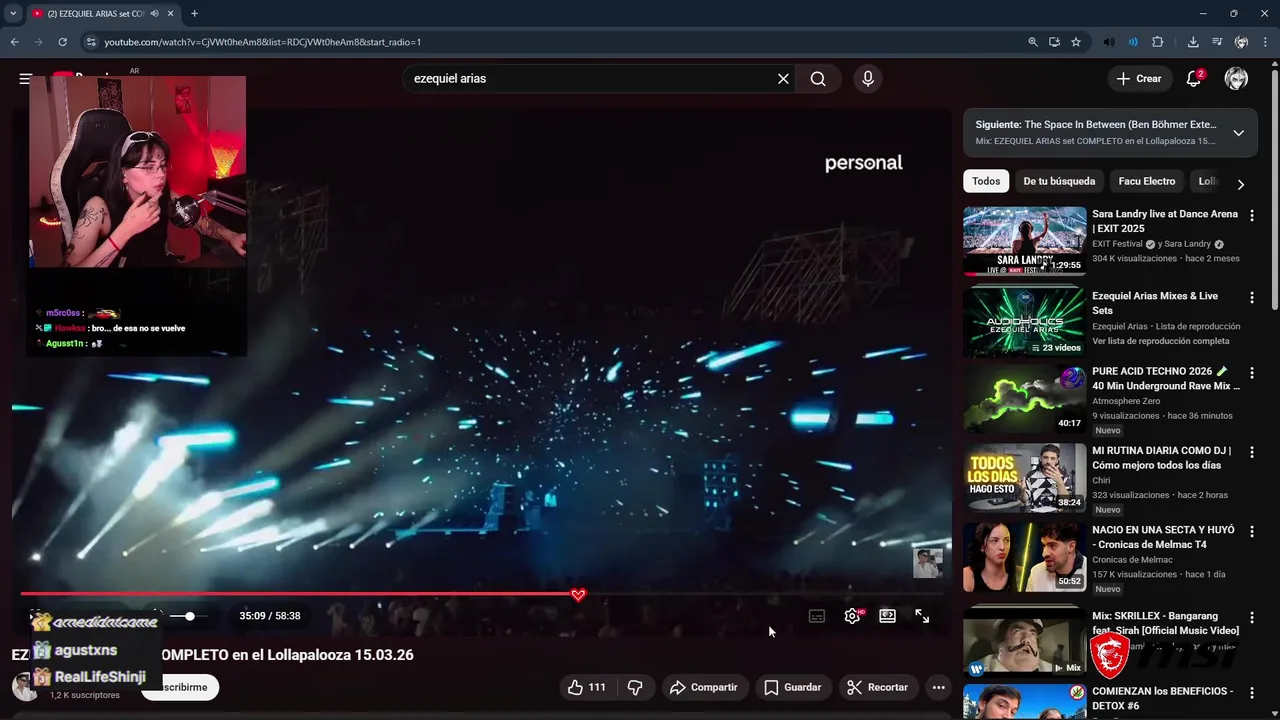Open the Chrome profile avatar
The image size is (1280, 720).
pyautogui.click(x=1241, y=42)
